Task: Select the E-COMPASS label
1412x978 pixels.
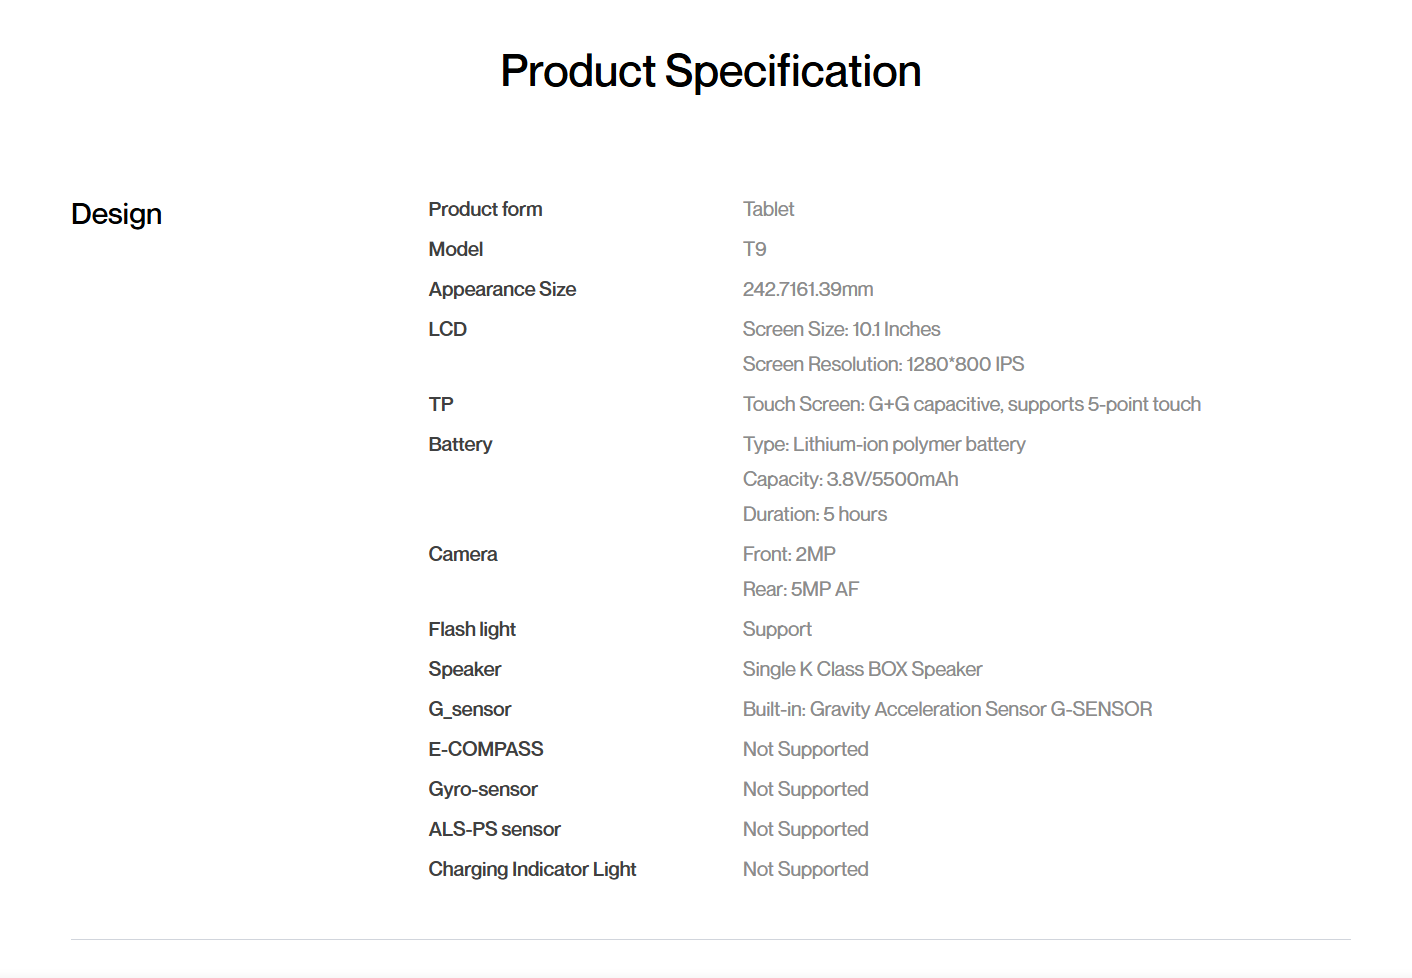Action: tap(486, 749)
